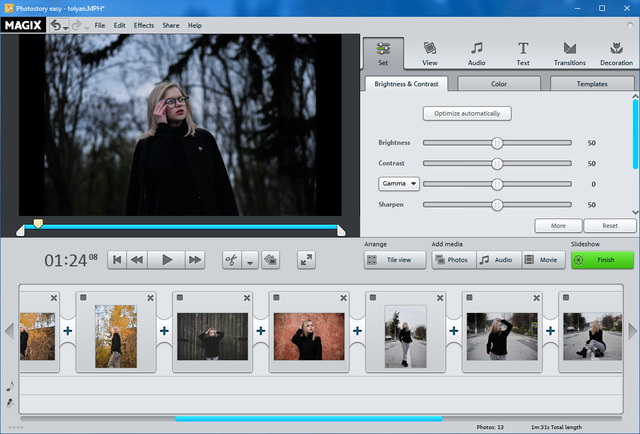This screenshot has height=434, width=640.
Task: Open the Transitions panel
Action: [x=570, y=53]
